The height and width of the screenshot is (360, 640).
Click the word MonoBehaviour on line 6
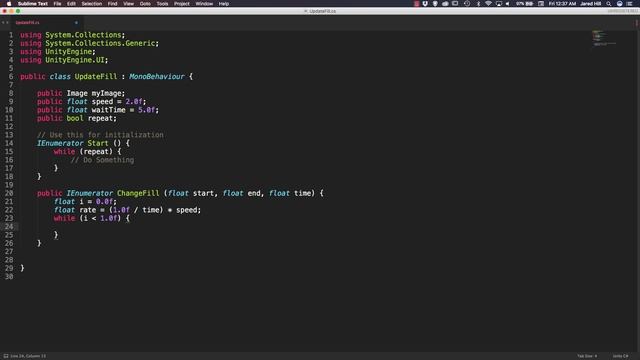(157, 77)
